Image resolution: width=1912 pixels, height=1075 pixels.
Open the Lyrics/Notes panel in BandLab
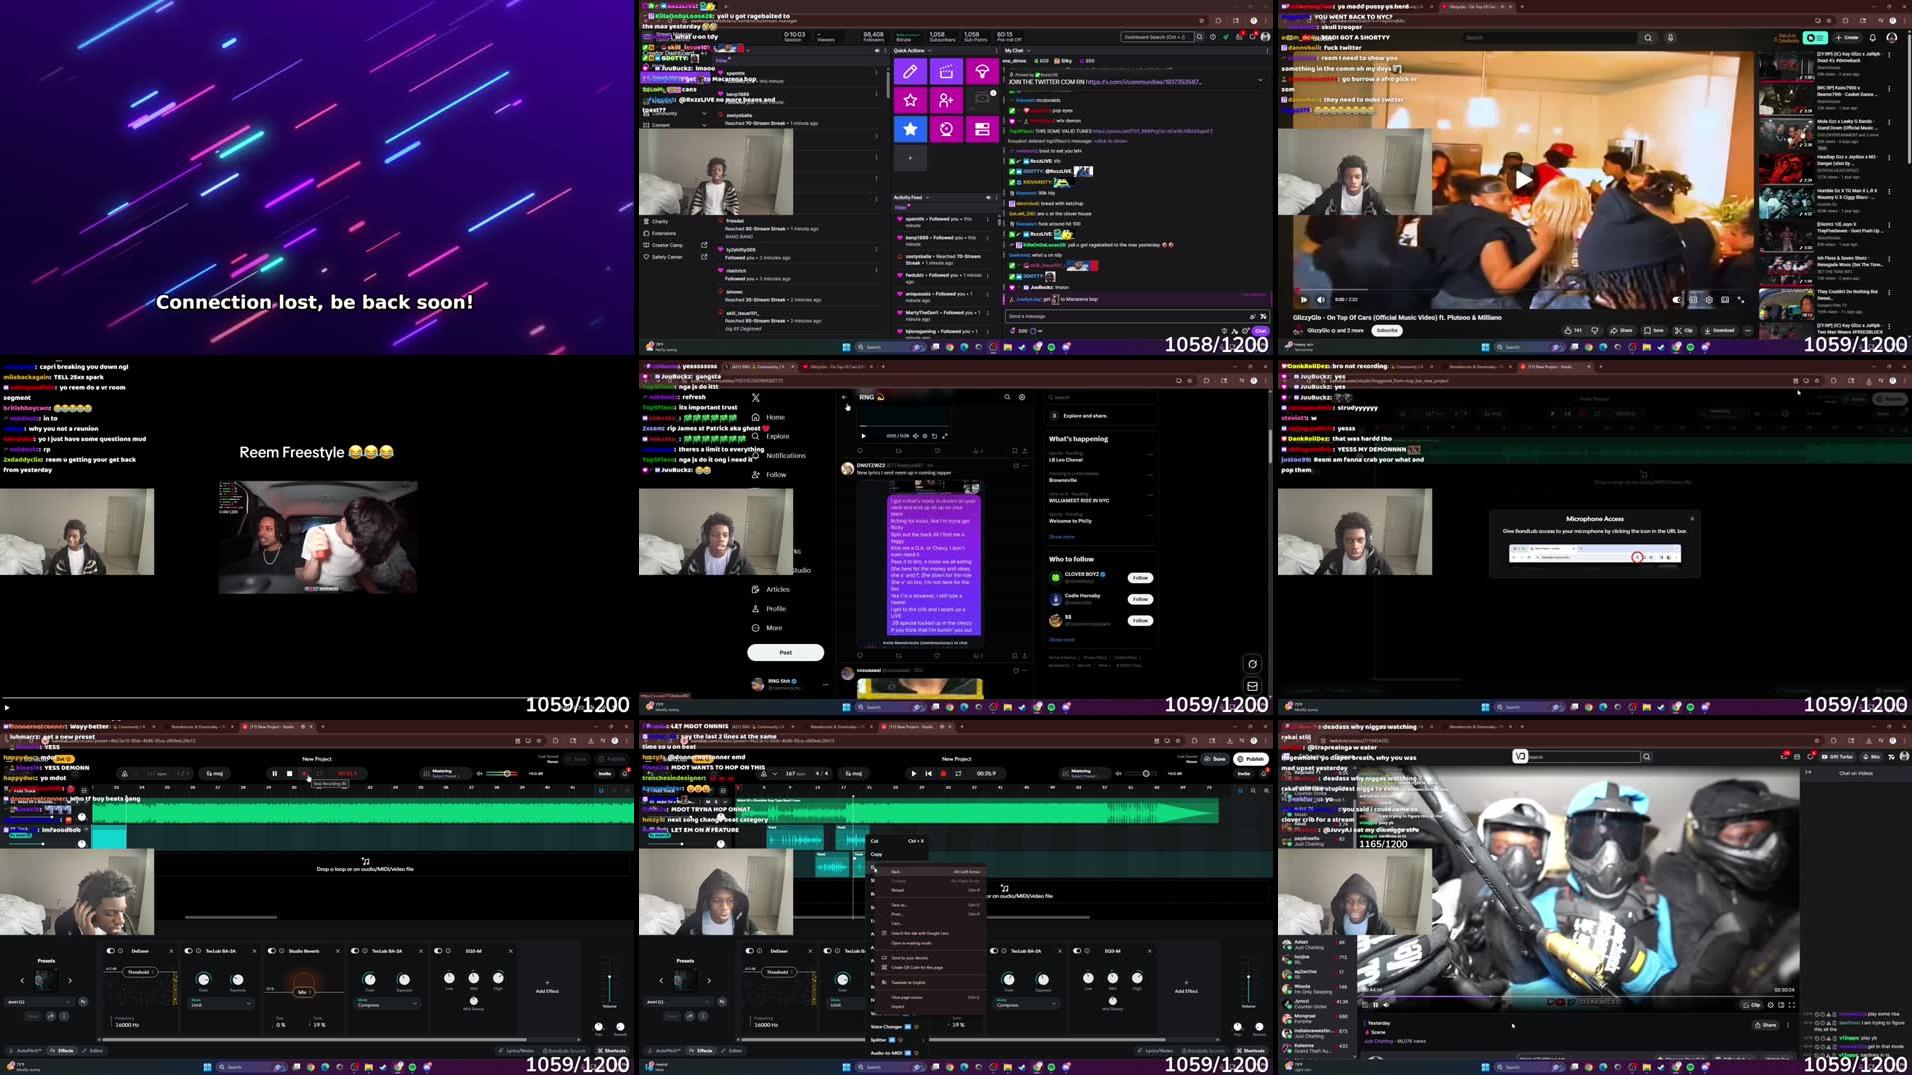point(517,1050)
